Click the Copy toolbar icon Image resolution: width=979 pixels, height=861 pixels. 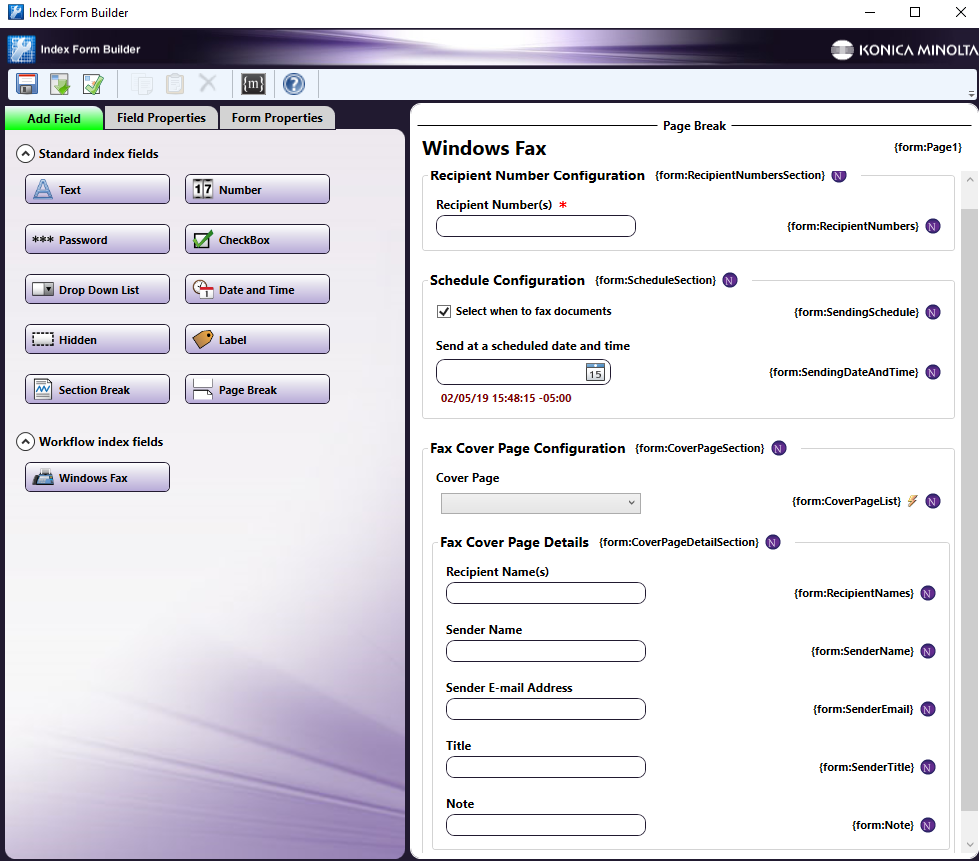[x=142, y=84]
